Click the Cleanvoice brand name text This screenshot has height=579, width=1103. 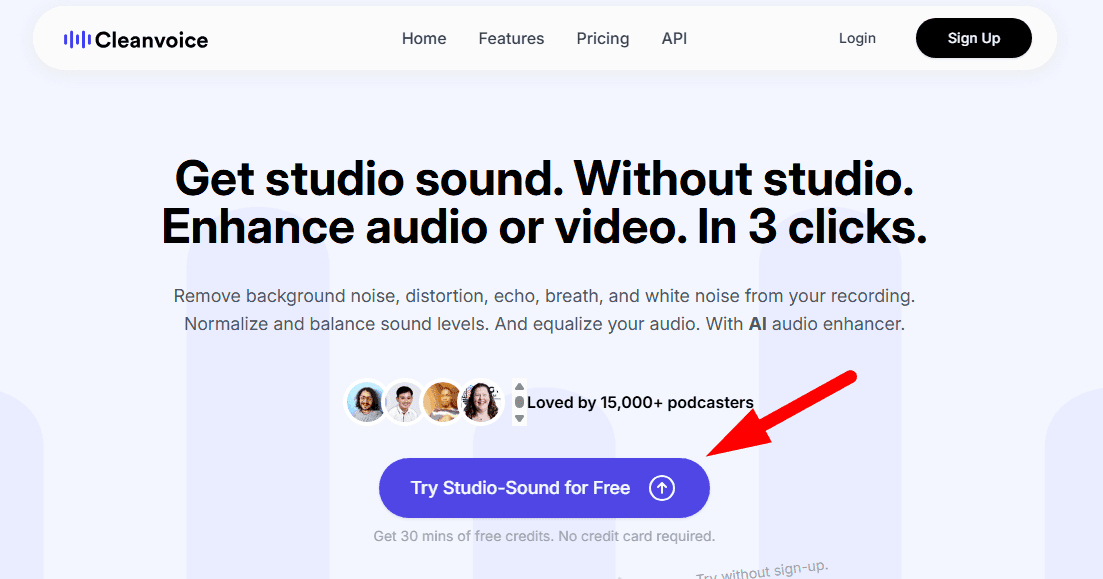[x=151, y=40]
